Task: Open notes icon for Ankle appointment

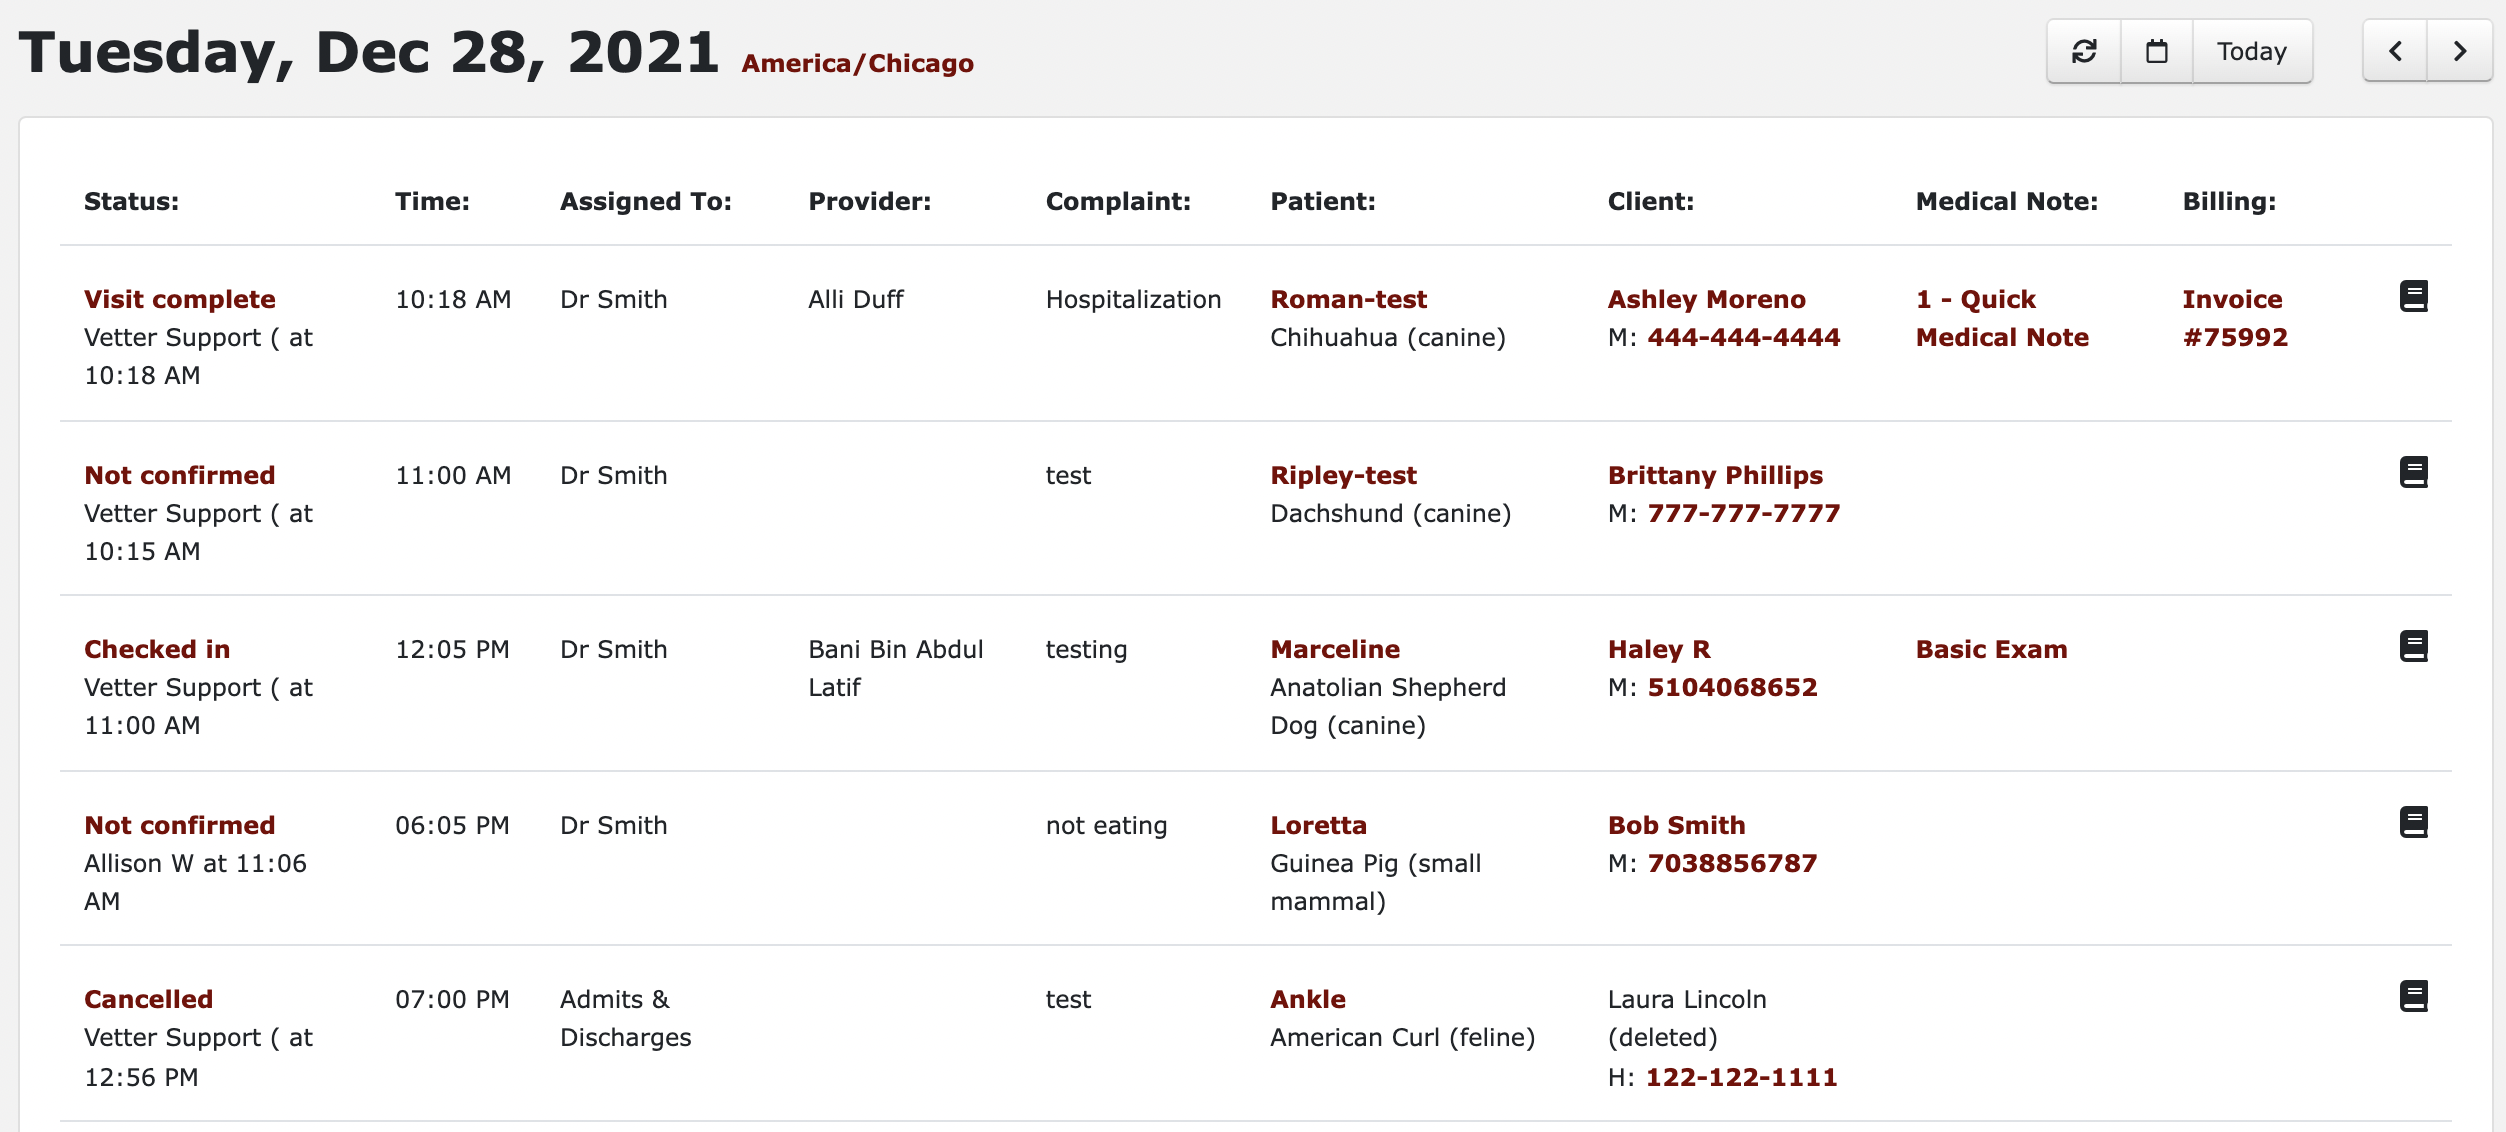Action: [2414, 996]
